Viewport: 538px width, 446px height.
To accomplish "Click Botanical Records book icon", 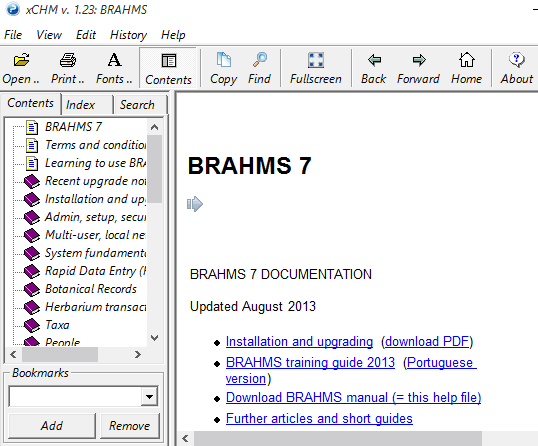I will [x=32, y=289].
